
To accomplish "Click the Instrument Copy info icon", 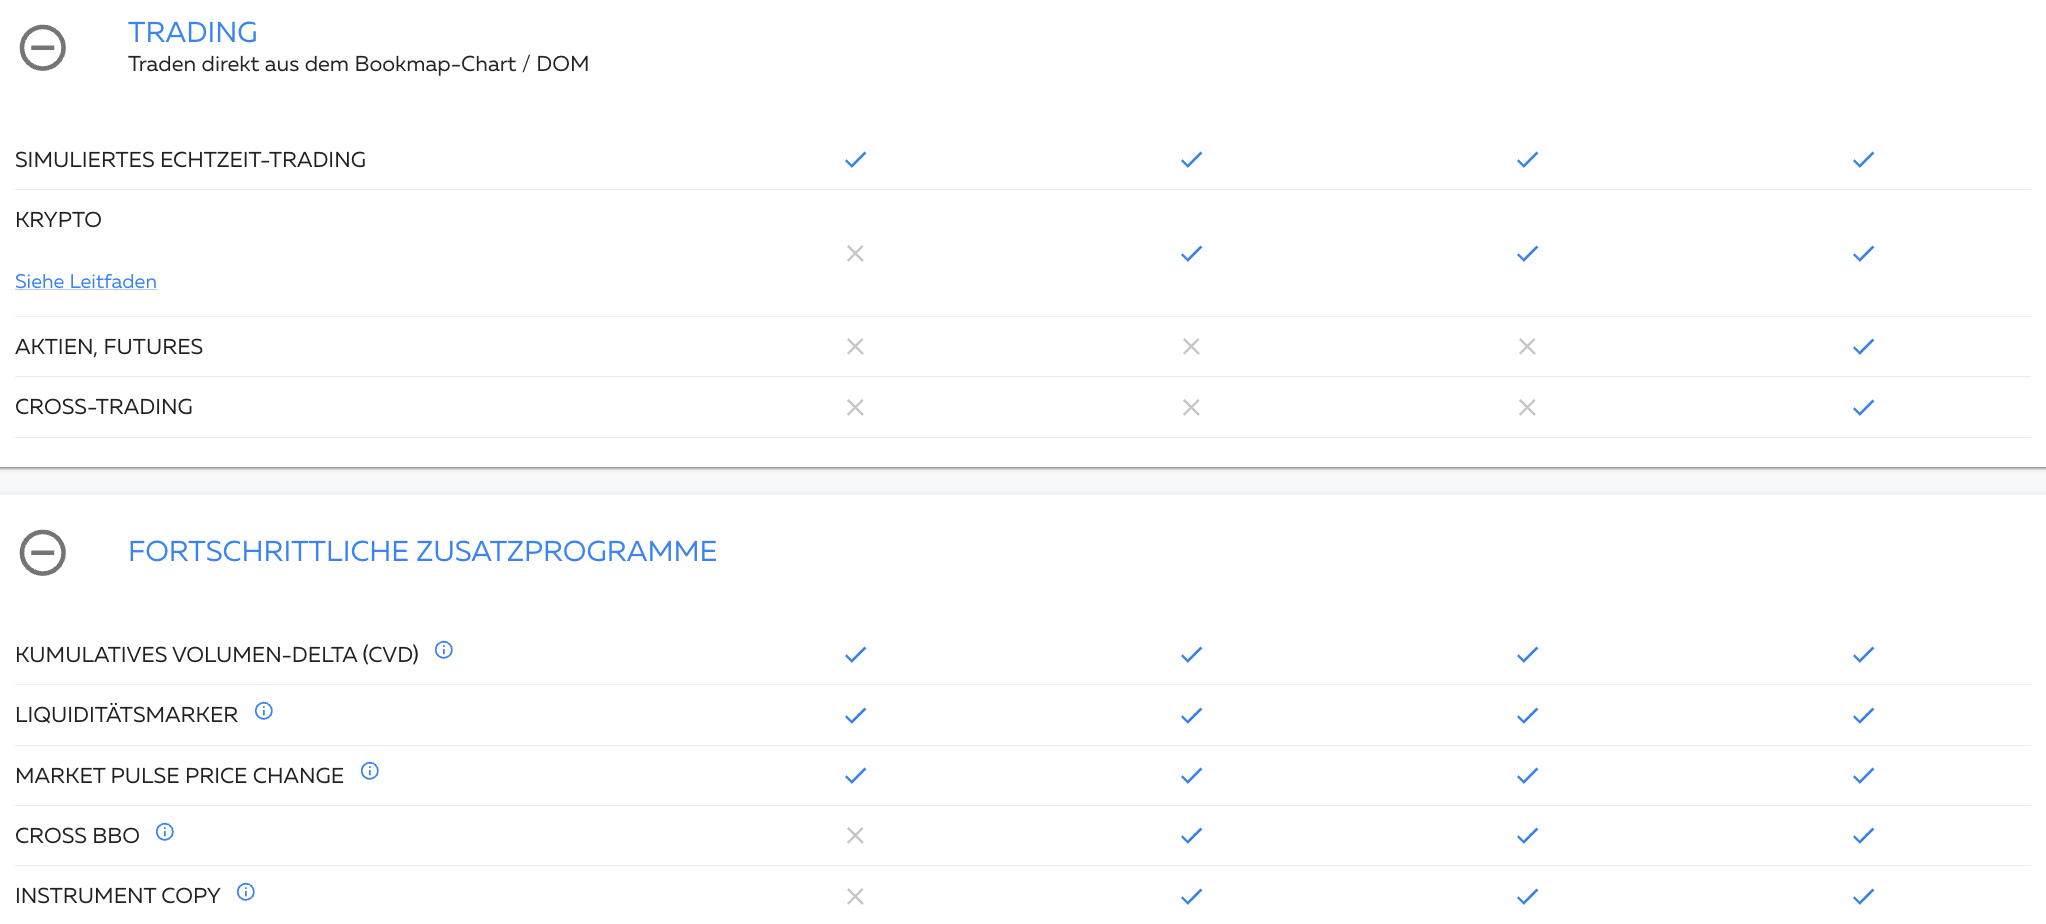I will click(x=246, y=892).
